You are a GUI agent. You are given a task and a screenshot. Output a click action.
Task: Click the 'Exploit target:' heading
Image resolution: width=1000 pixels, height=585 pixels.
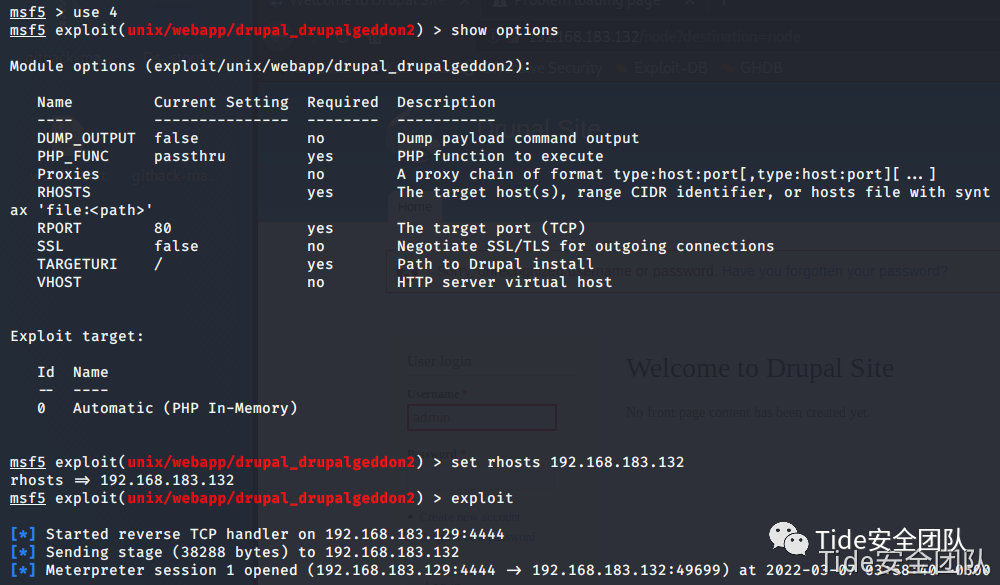[x=77, y=336]
